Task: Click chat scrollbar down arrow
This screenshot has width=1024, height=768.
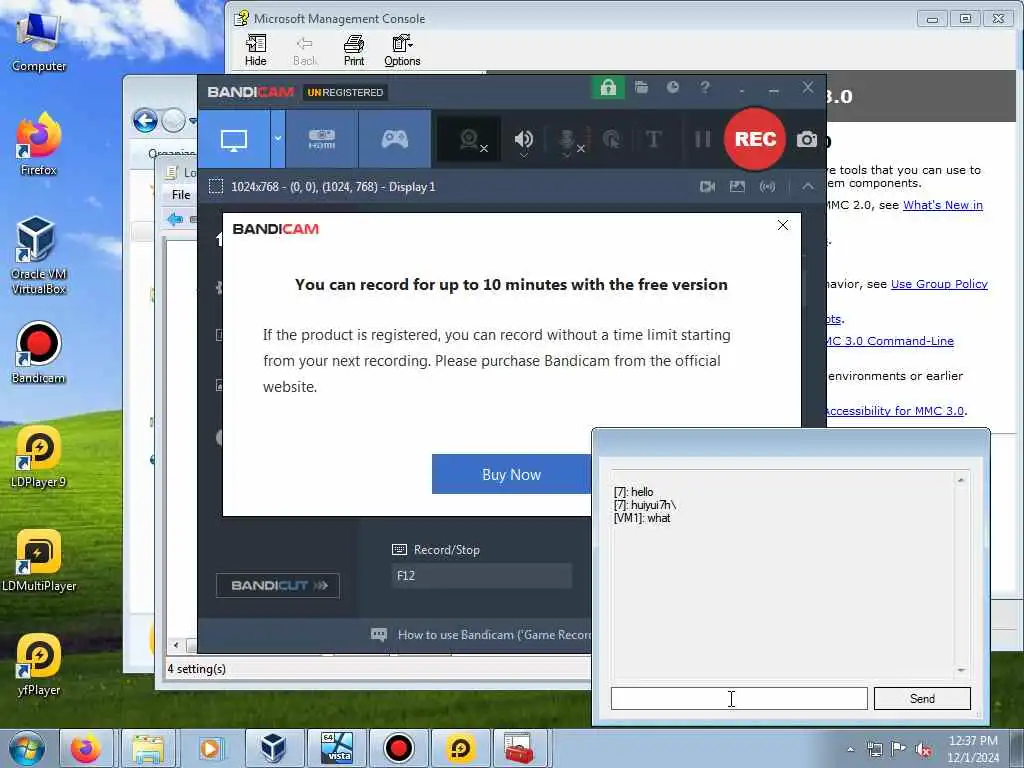Action: point(961,671)
